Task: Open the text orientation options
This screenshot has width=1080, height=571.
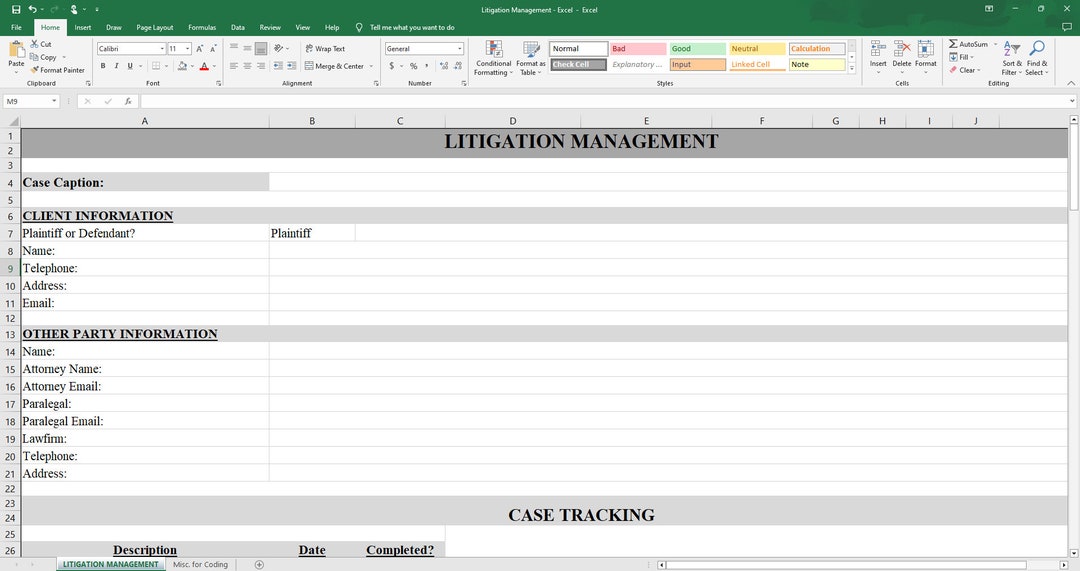Action: [x=279, y=48]
